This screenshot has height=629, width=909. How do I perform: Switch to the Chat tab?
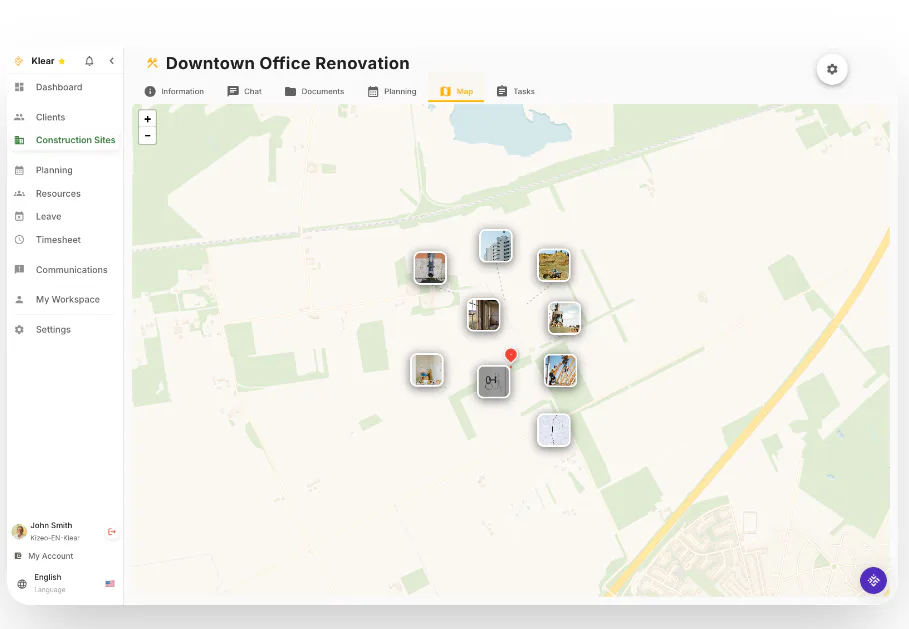point(245,92)
